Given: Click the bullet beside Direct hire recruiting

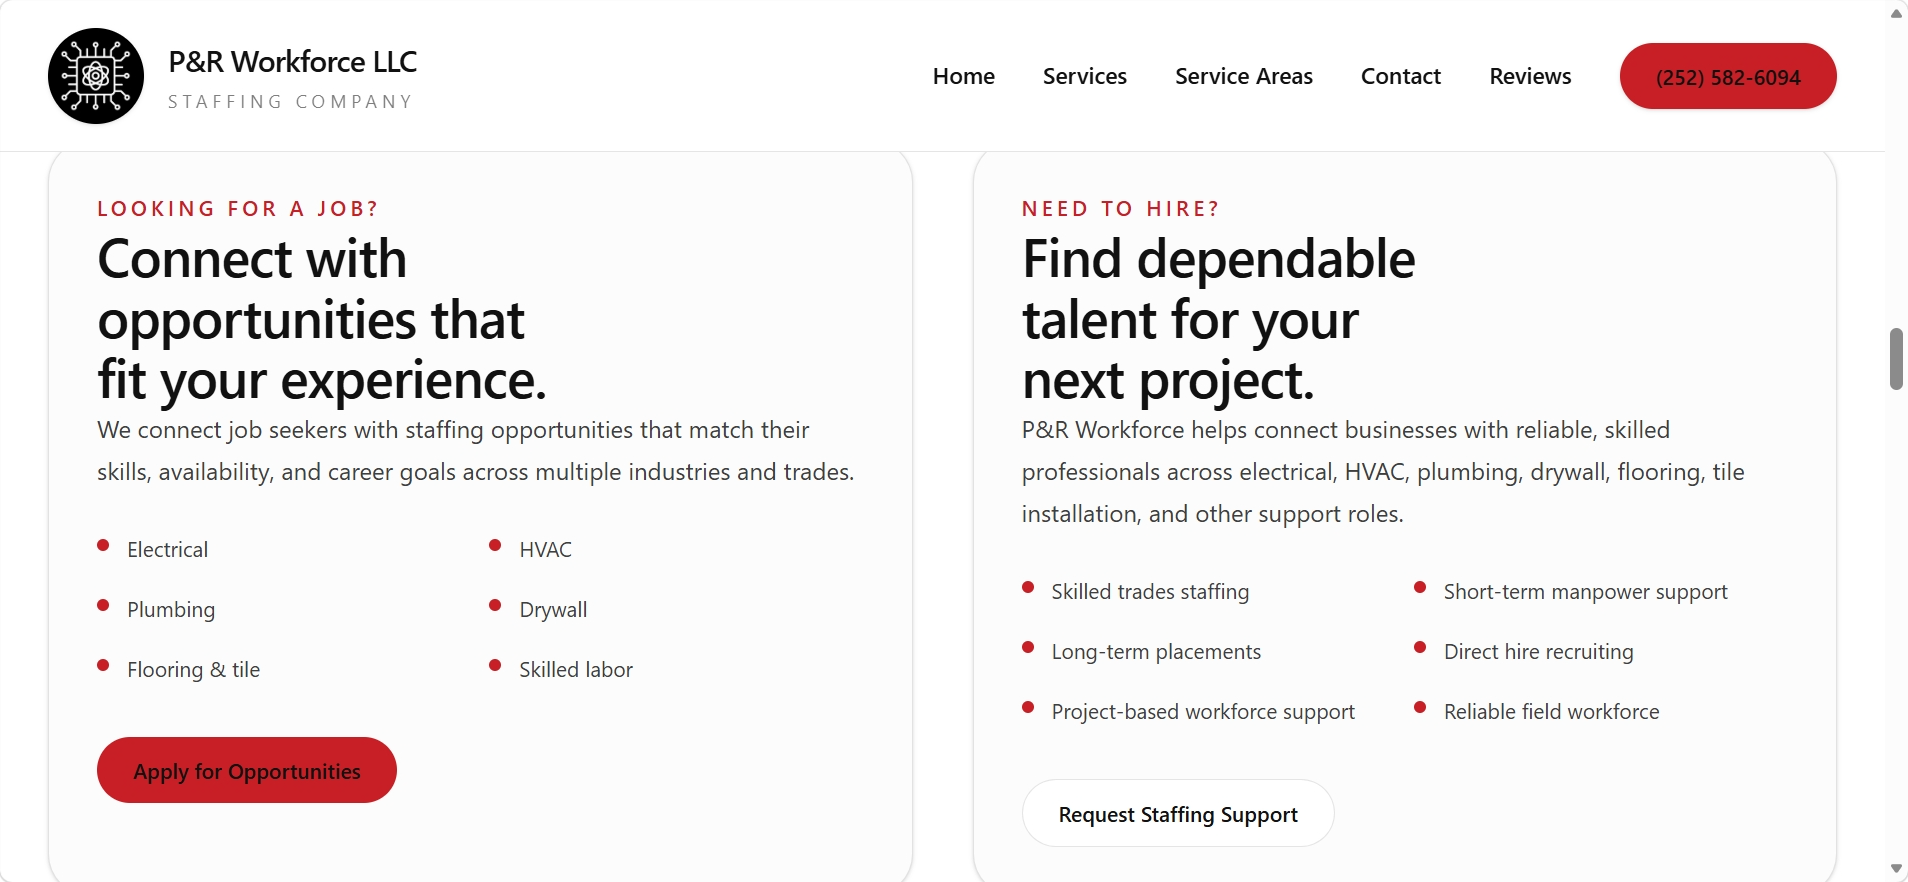Looking at the screenshot, I should pos(1420,647).
